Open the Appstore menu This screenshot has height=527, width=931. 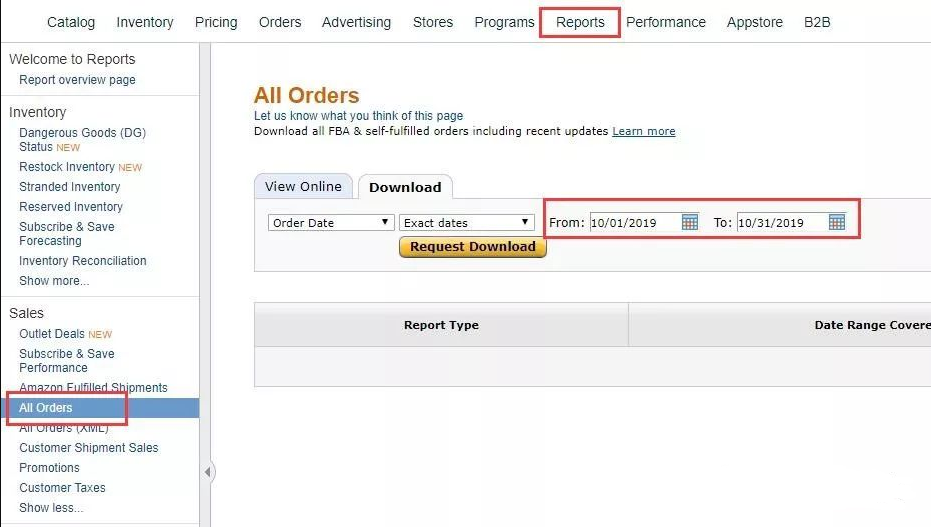point(755,23)
